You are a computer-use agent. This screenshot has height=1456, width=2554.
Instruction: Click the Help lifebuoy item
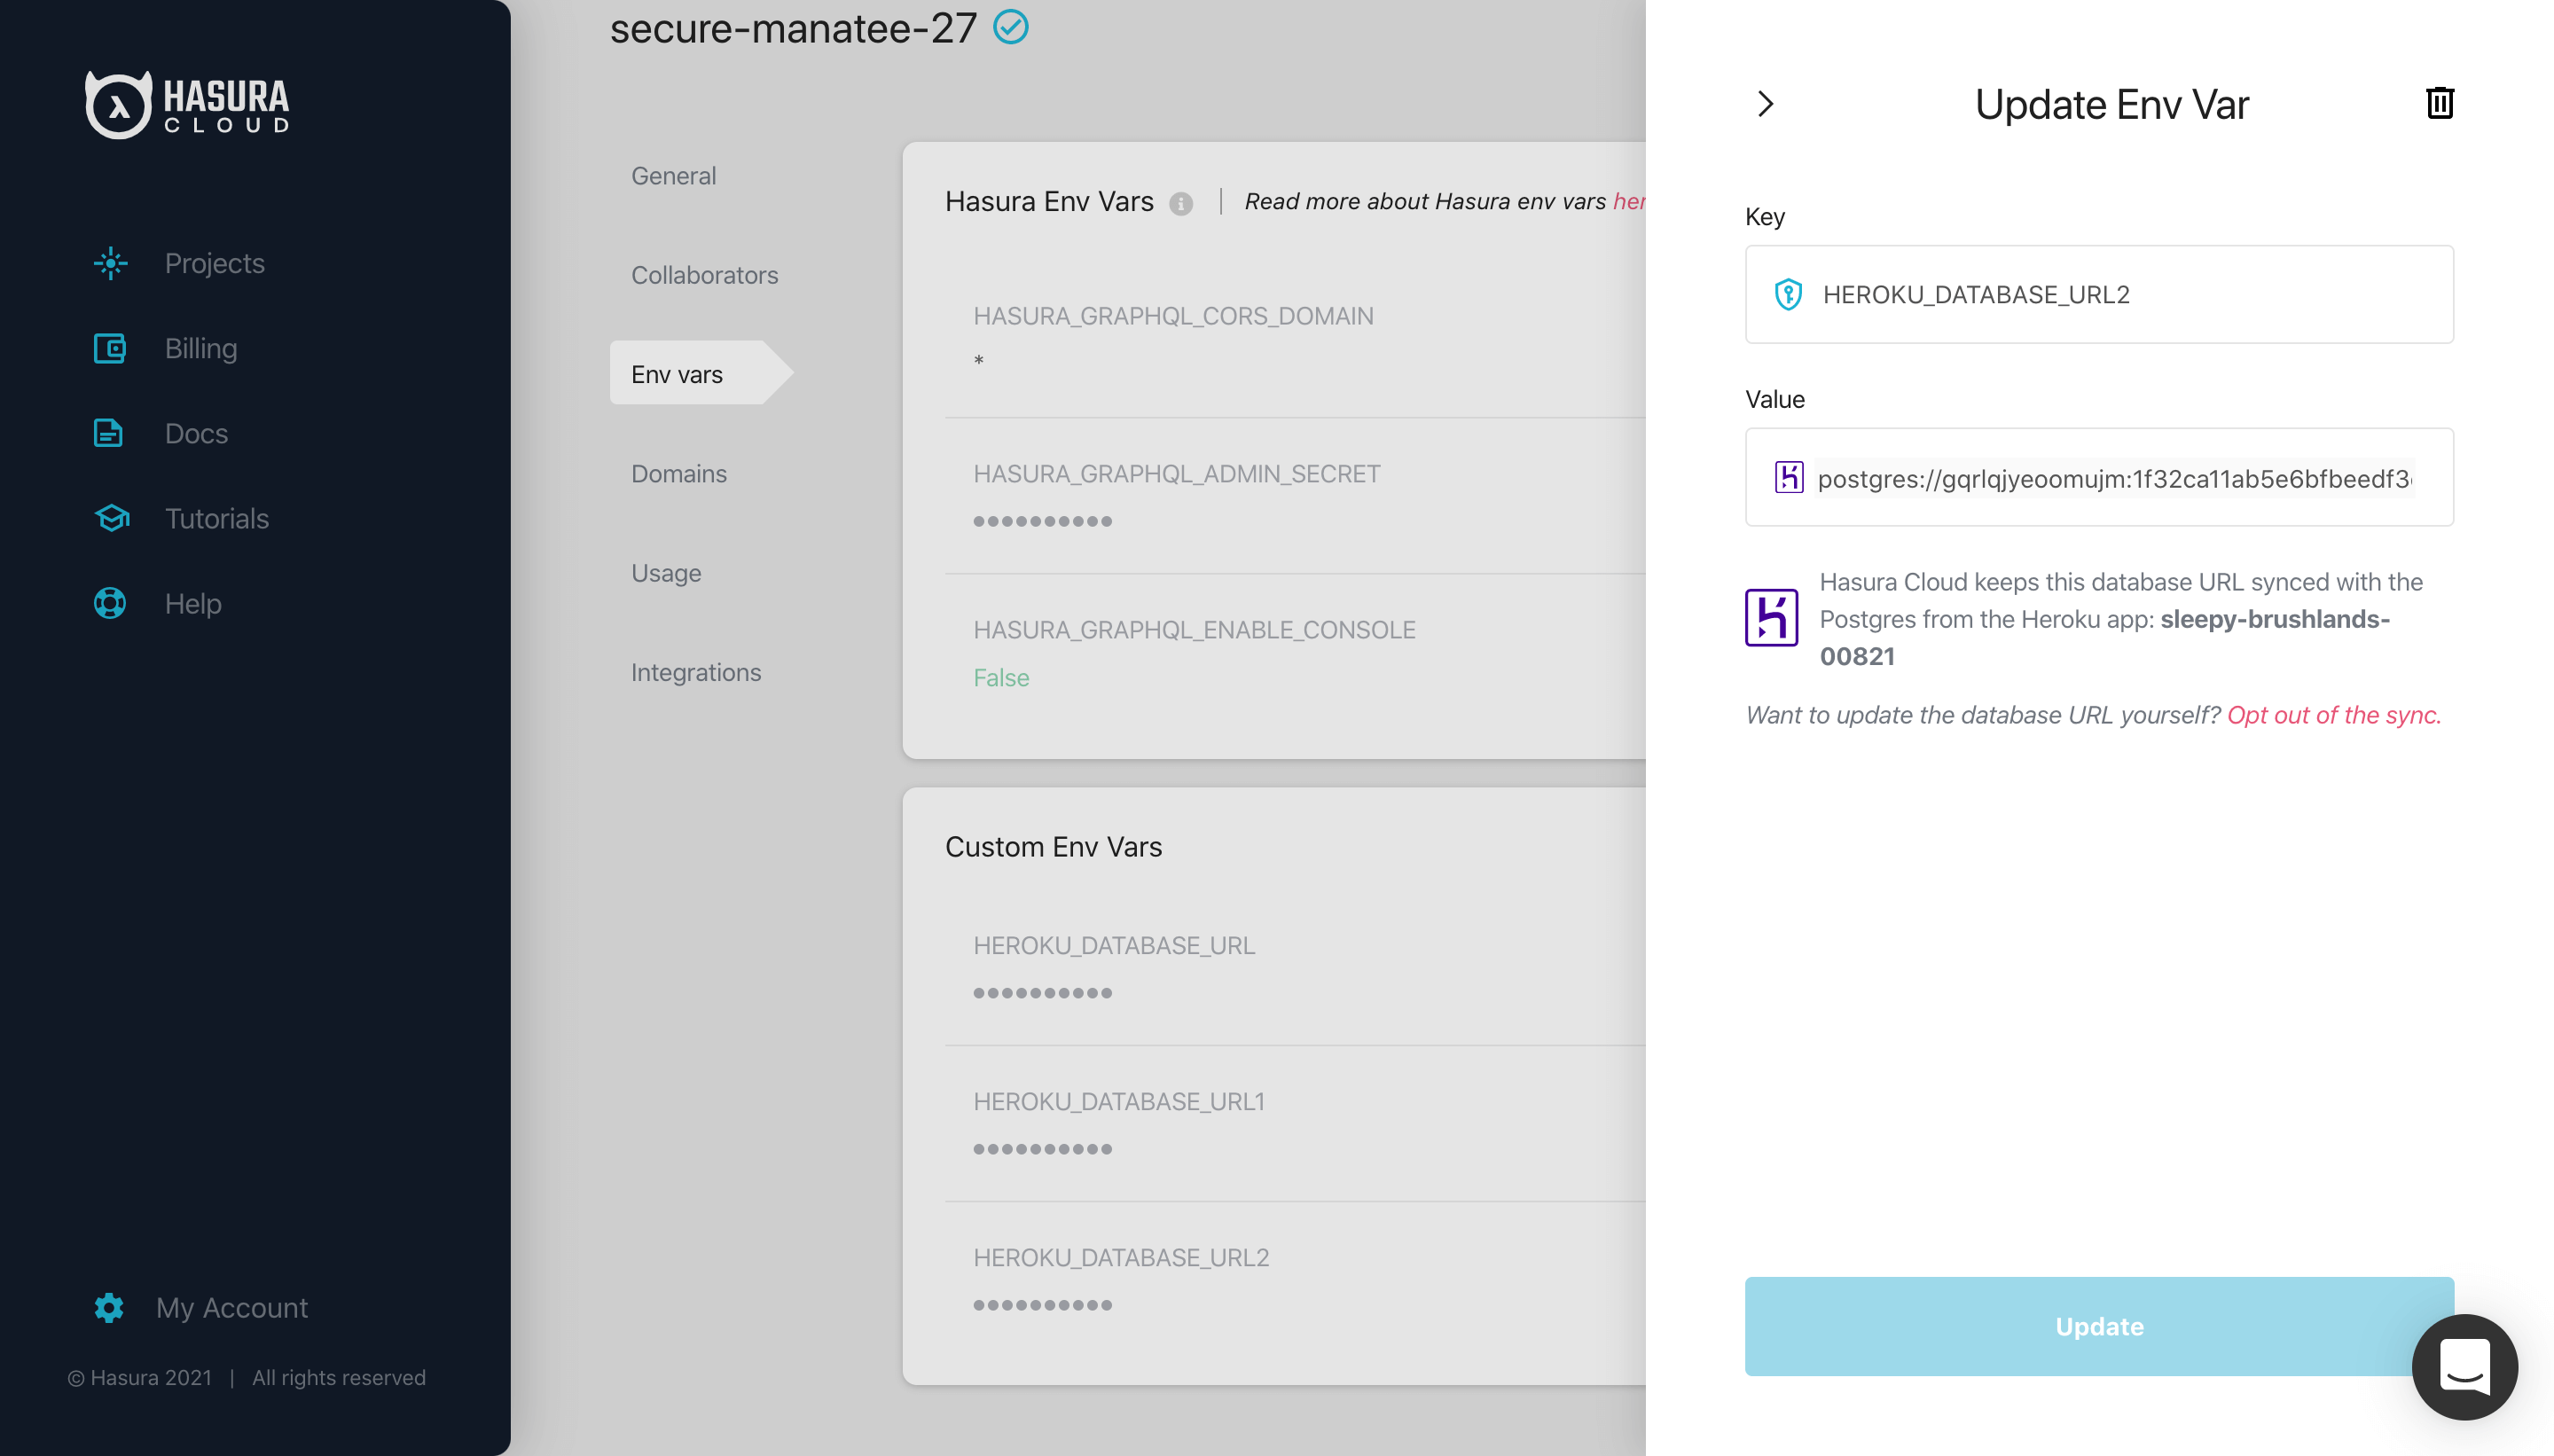(x=192, y=603)
